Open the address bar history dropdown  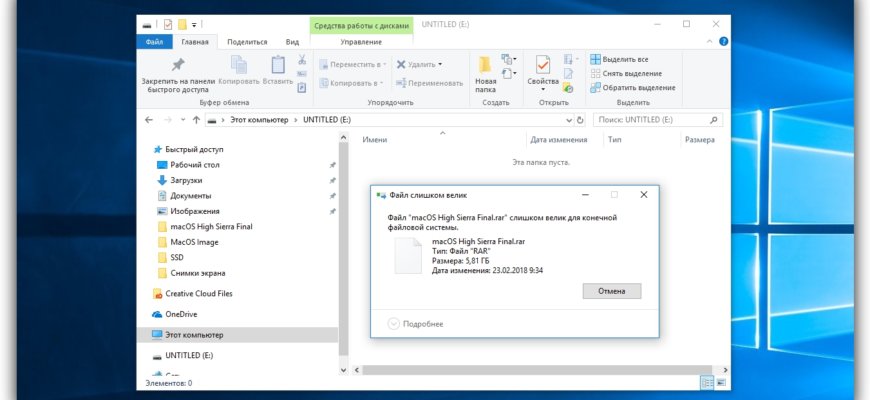(x=569, y=120)
